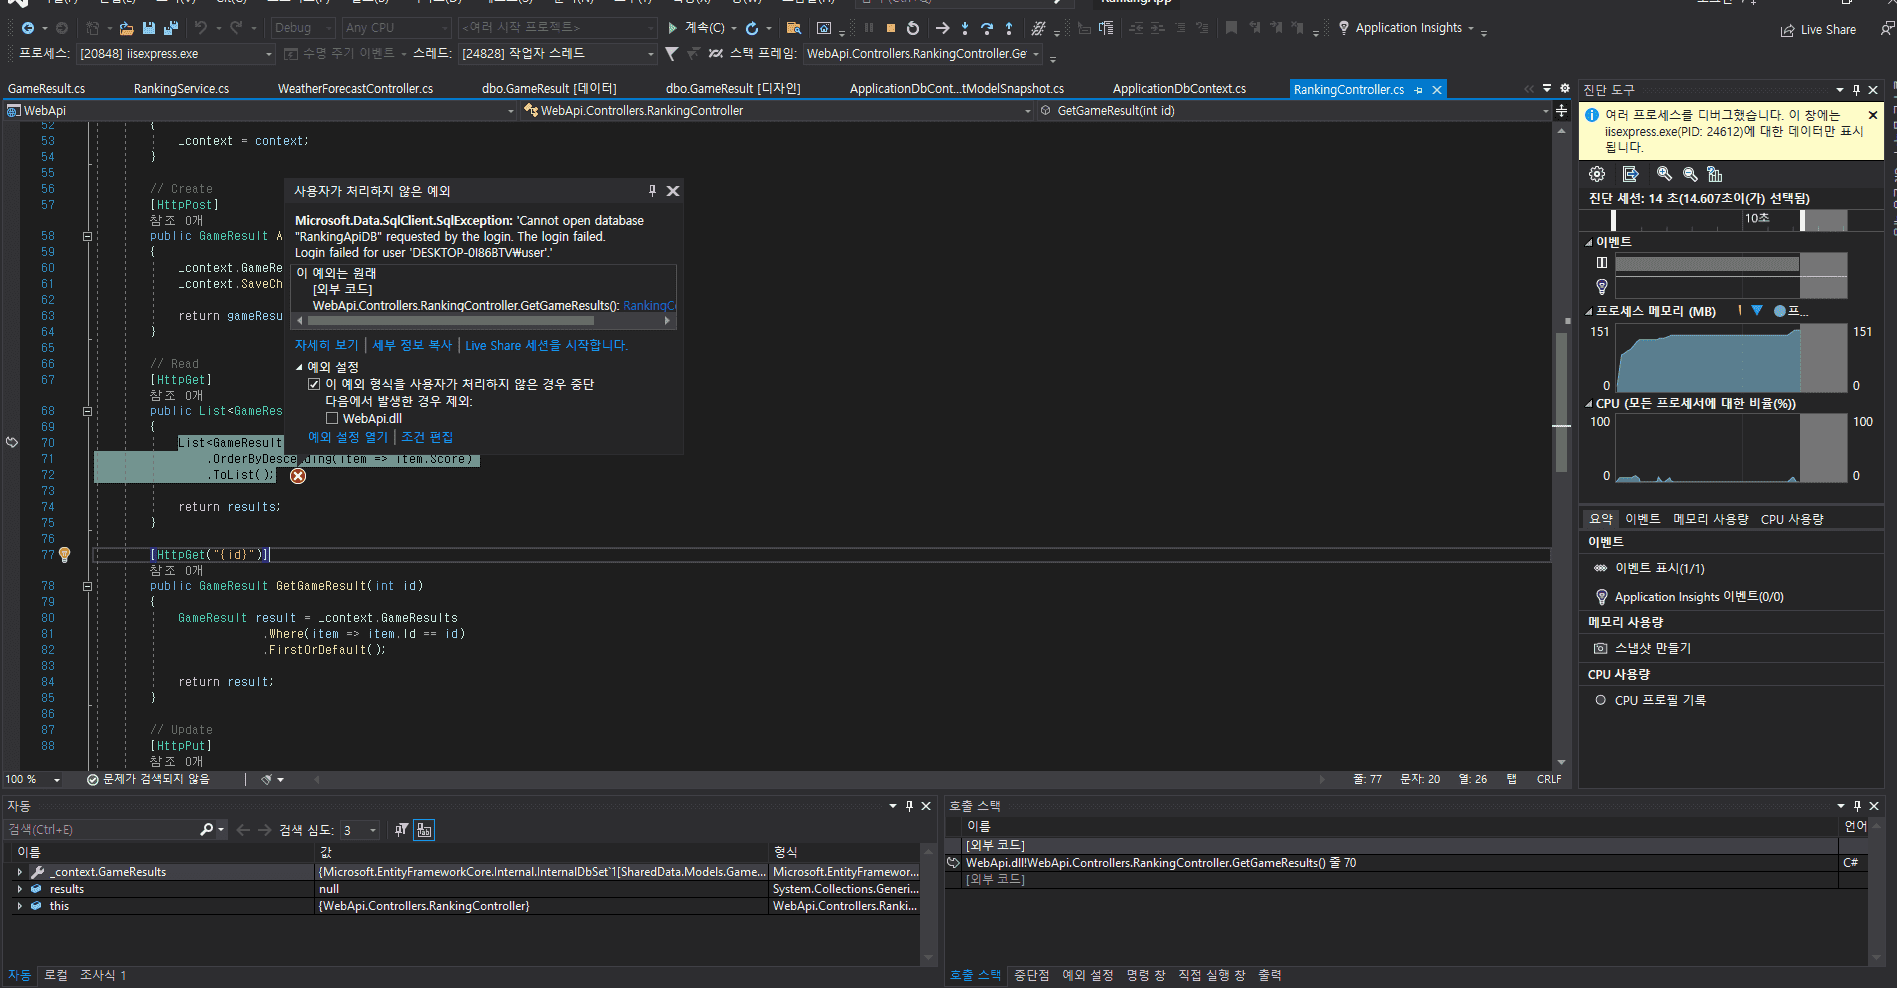Uncheck break on unhandled exception type

tap(314, 384)
